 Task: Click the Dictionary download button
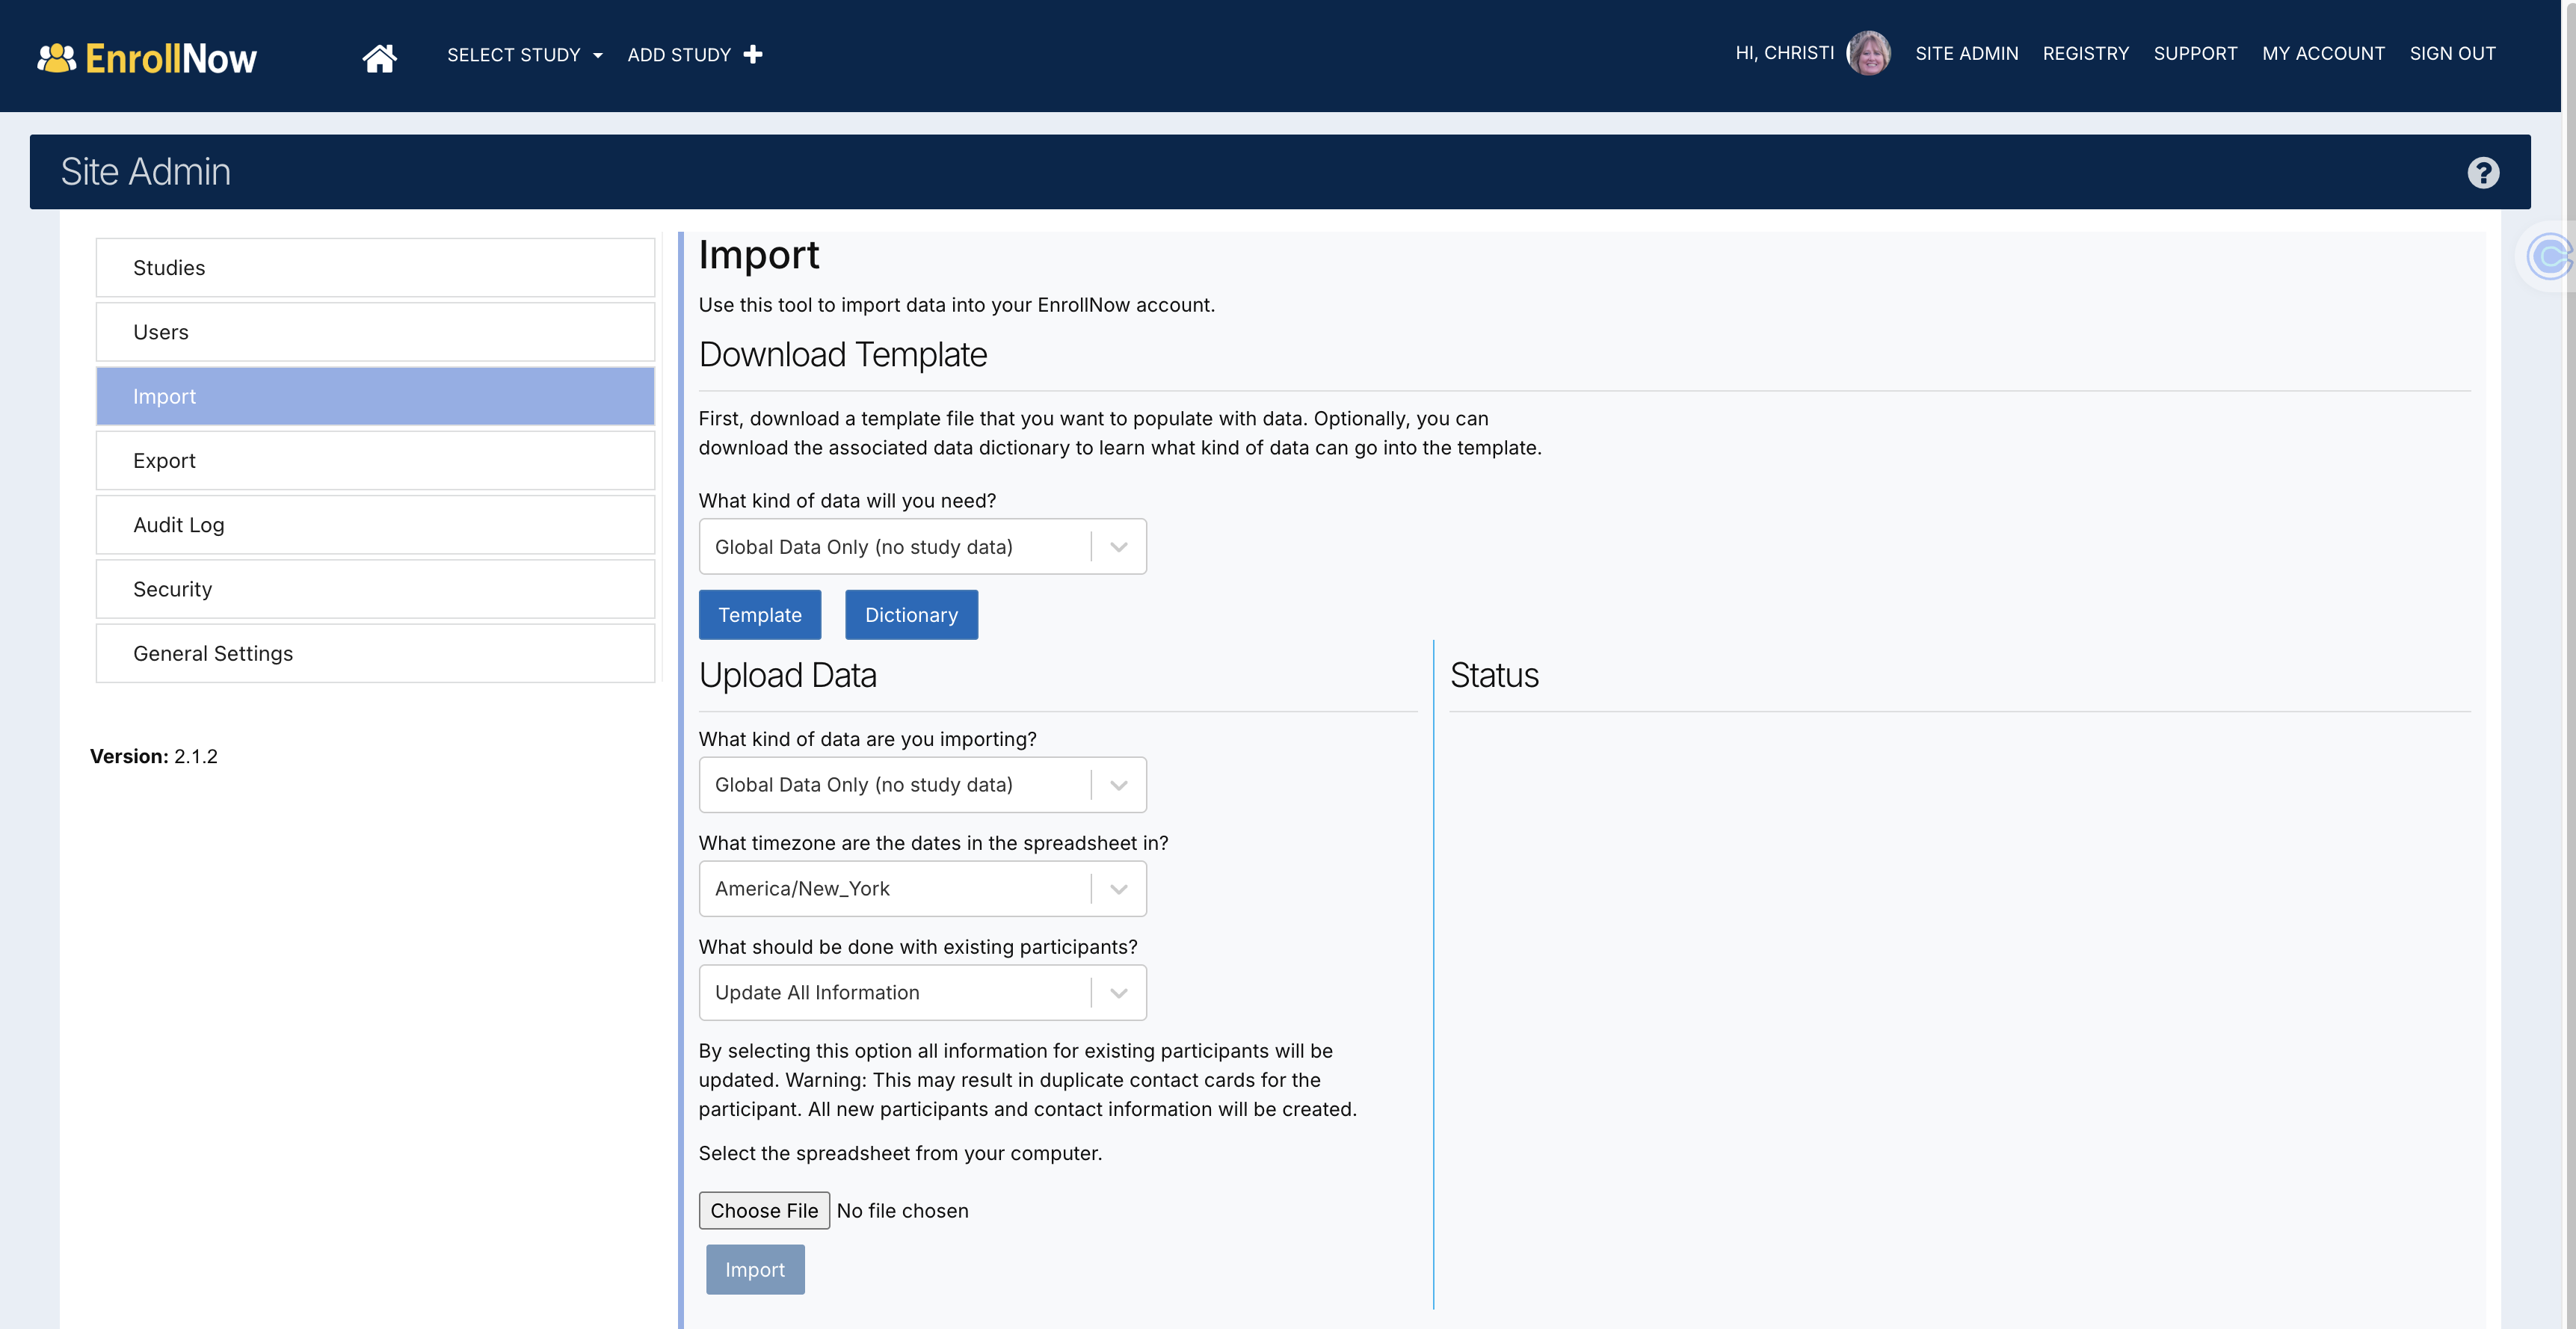tap(910, 615)
